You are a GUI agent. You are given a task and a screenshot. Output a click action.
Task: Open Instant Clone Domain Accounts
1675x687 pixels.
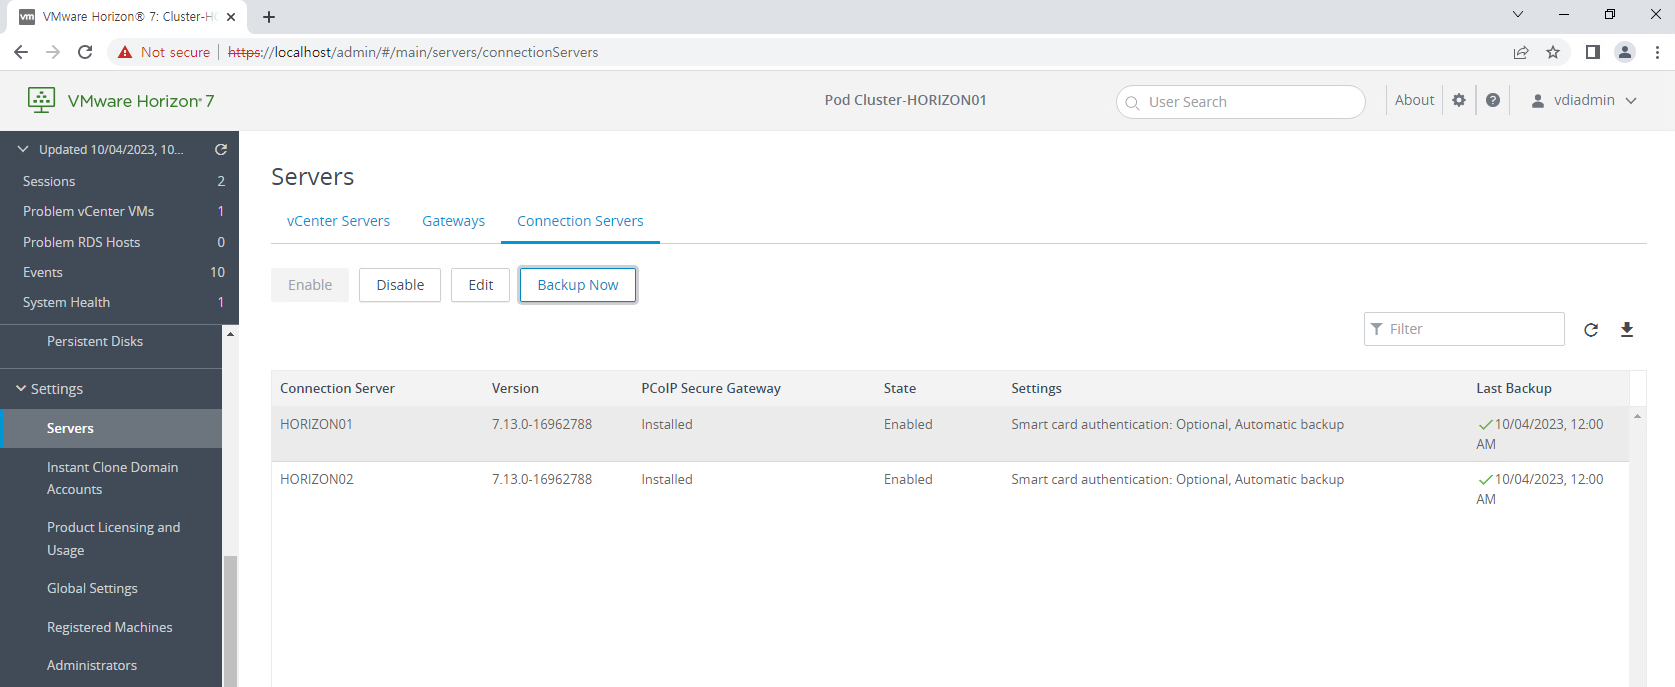[111, 478]
